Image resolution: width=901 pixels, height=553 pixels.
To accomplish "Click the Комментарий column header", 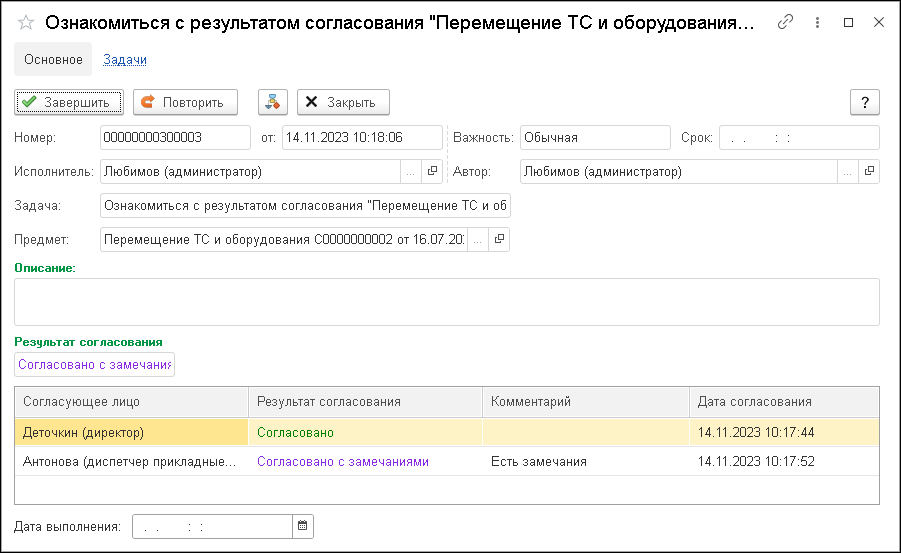I will click(x=586, y=401).
